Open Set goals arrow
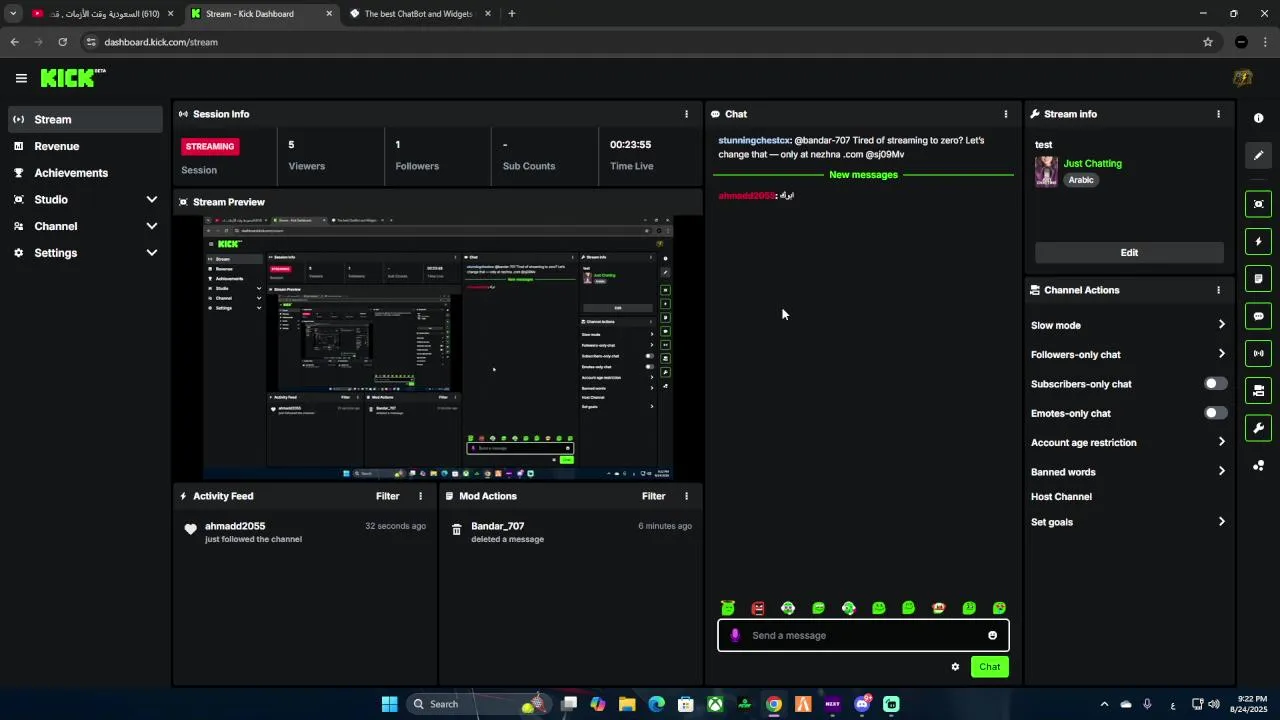Viewport: 1280px width, 720px height. pyautogui.click(x=1221, y=522)
